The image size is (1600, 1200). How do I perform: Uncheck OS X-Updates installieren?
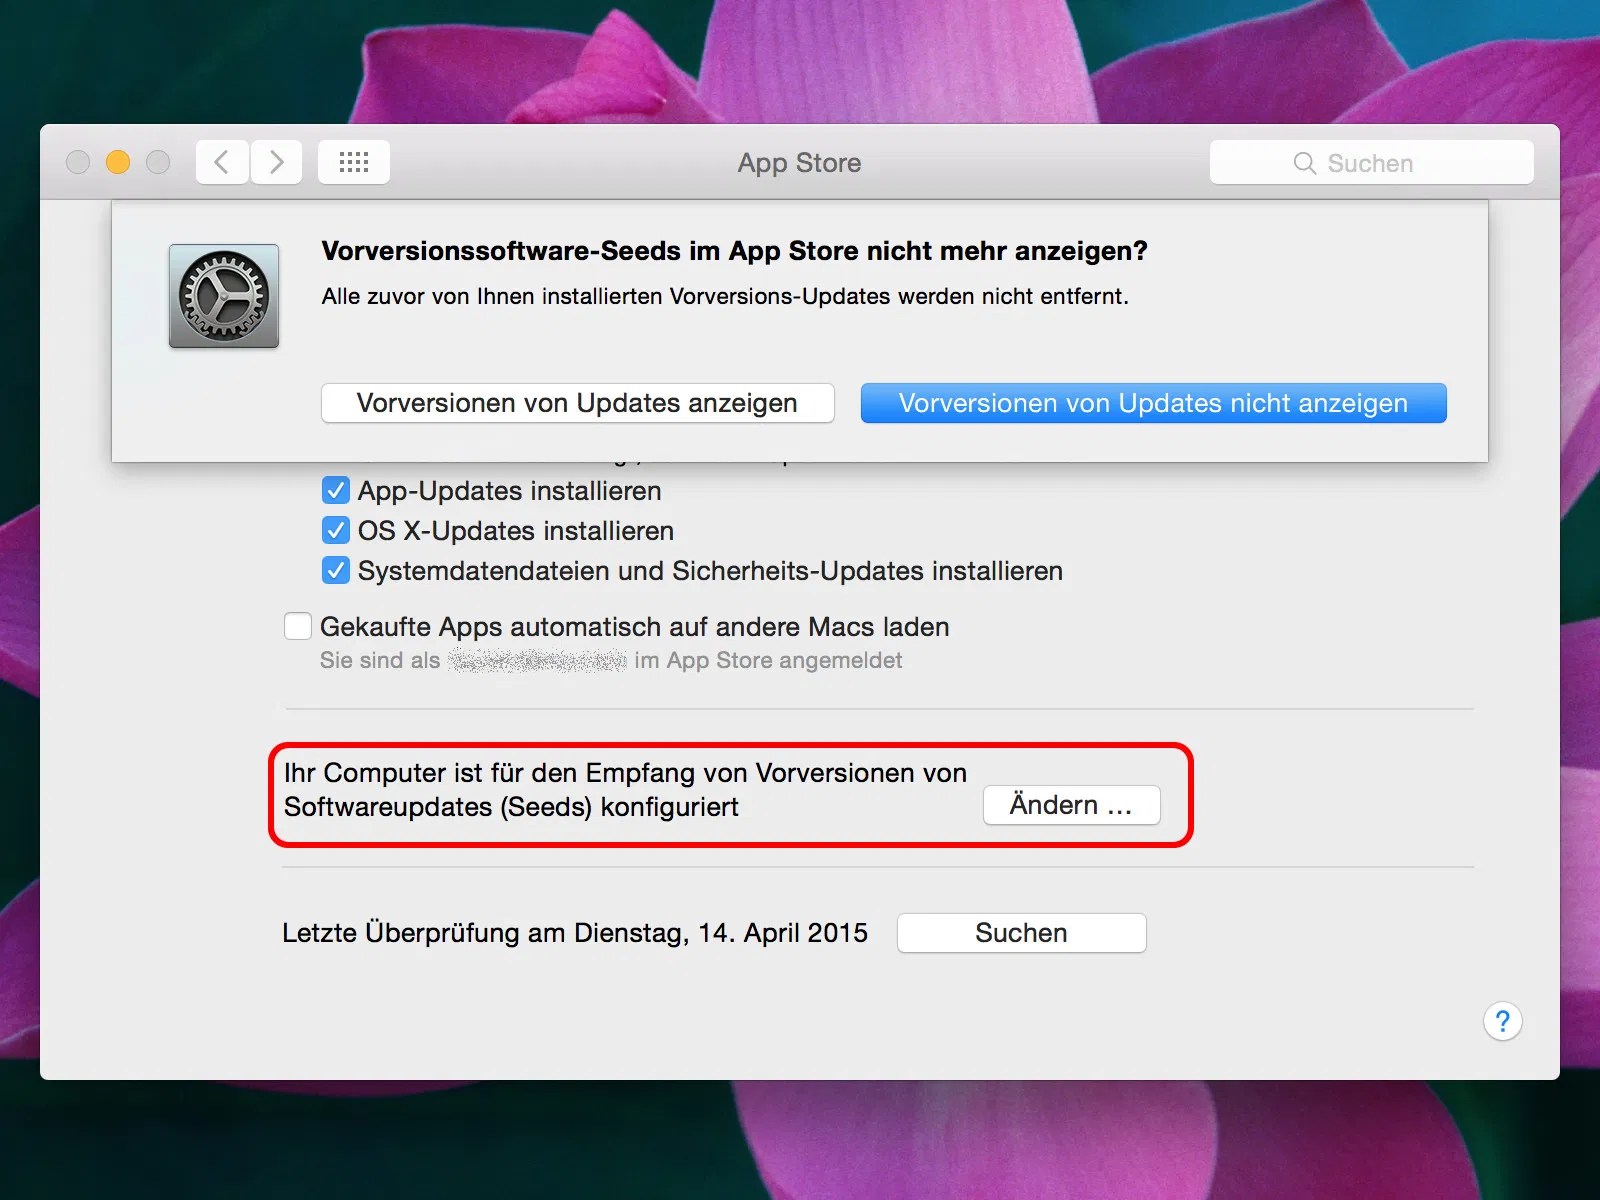click(x=336, y=531)
